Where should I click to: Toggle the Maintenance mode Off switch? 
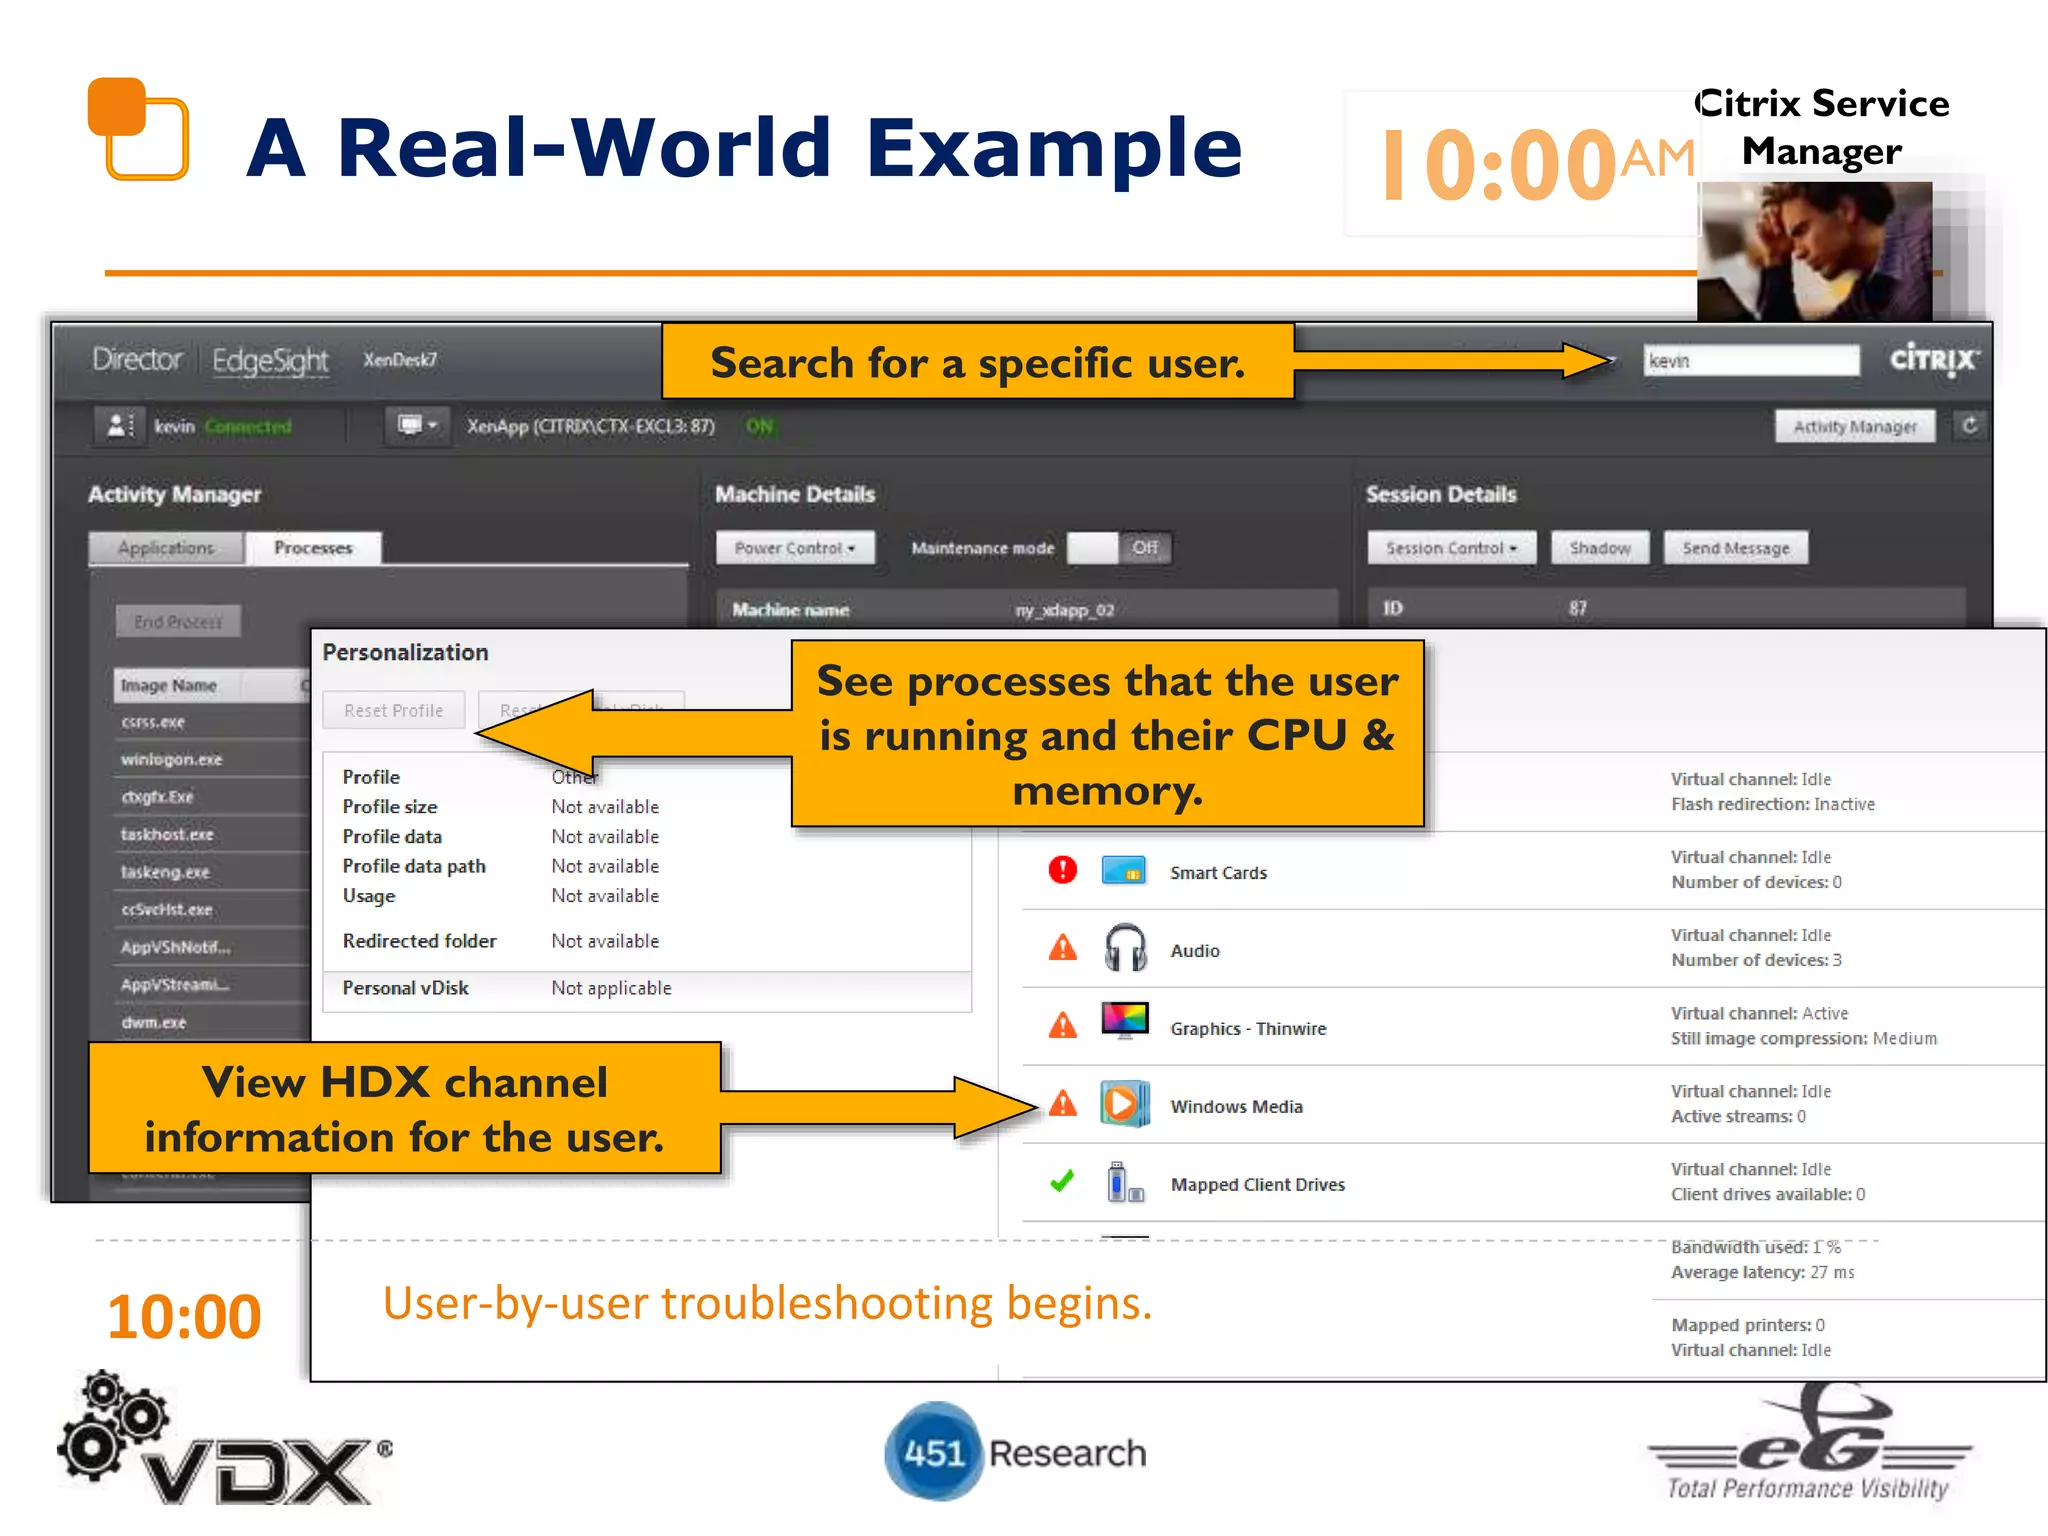tap(1119, 548)
